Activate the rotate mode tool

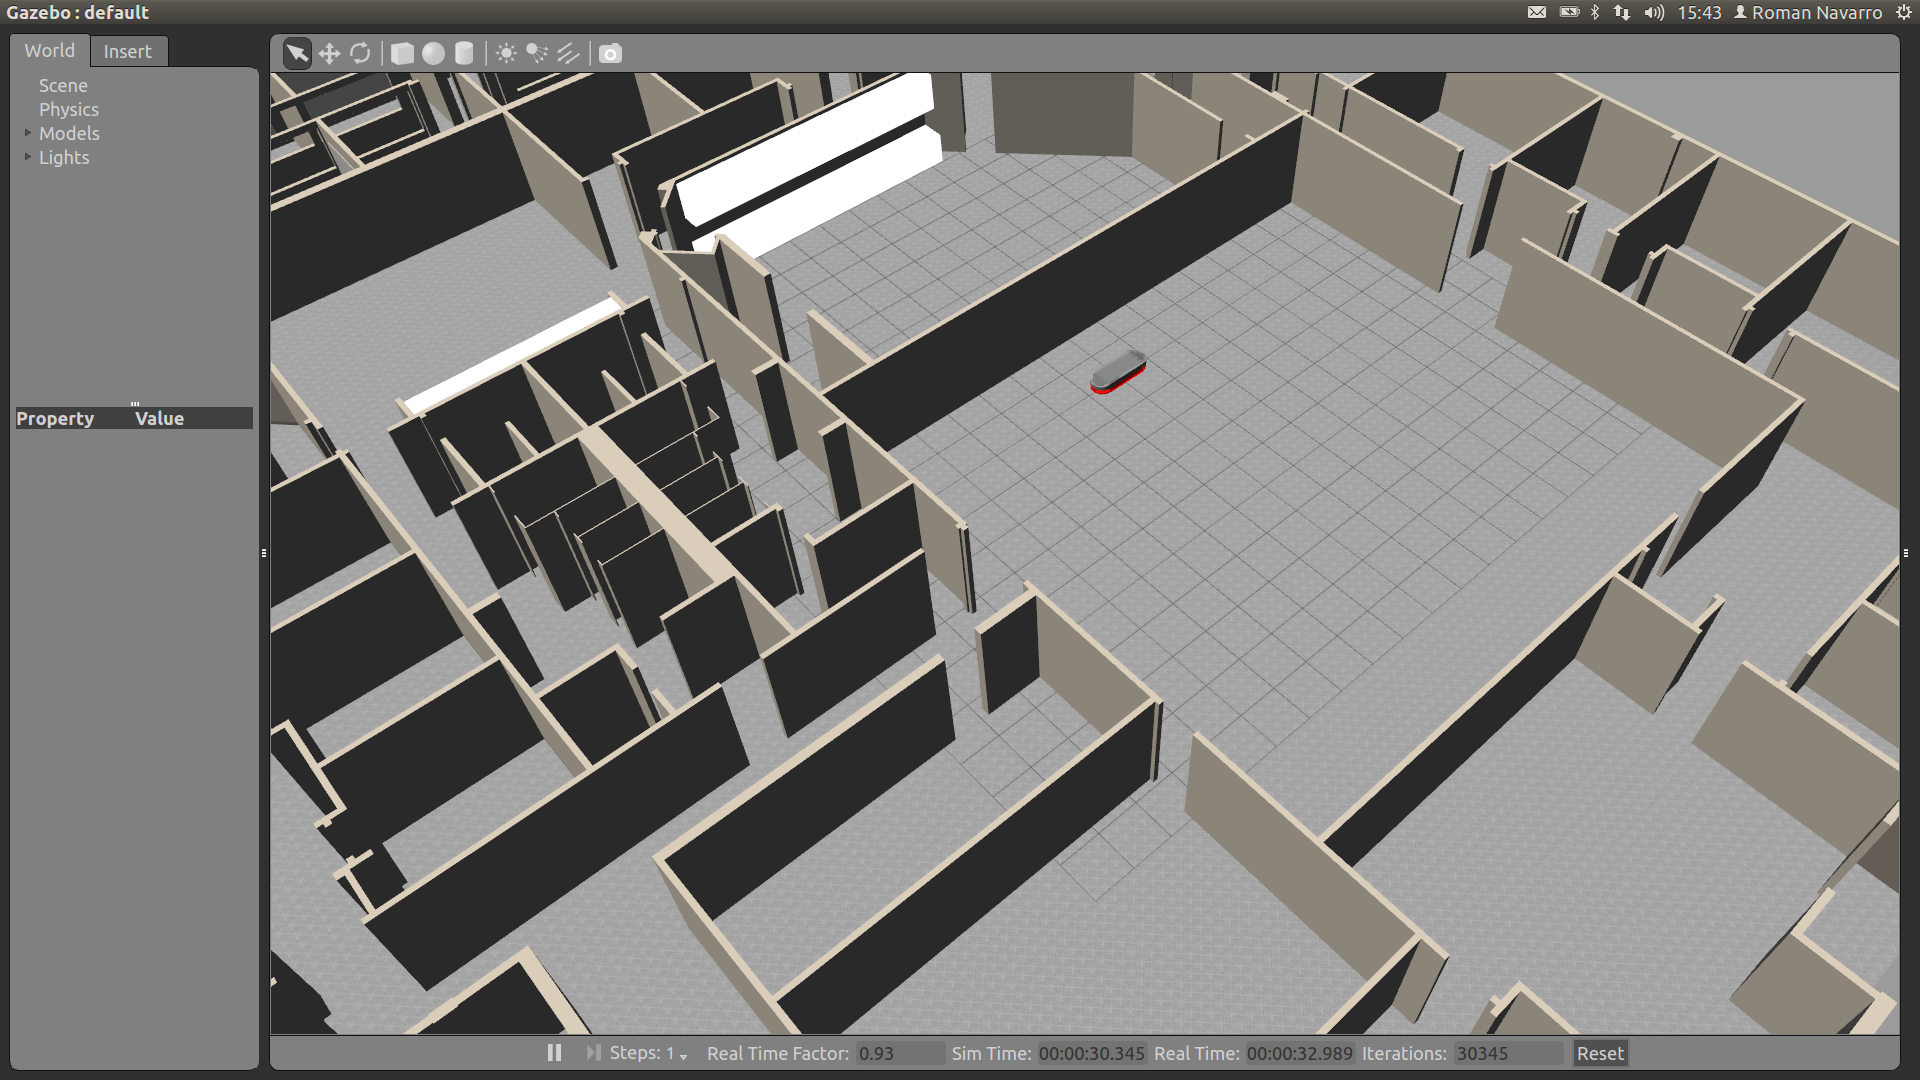point(360,53)
